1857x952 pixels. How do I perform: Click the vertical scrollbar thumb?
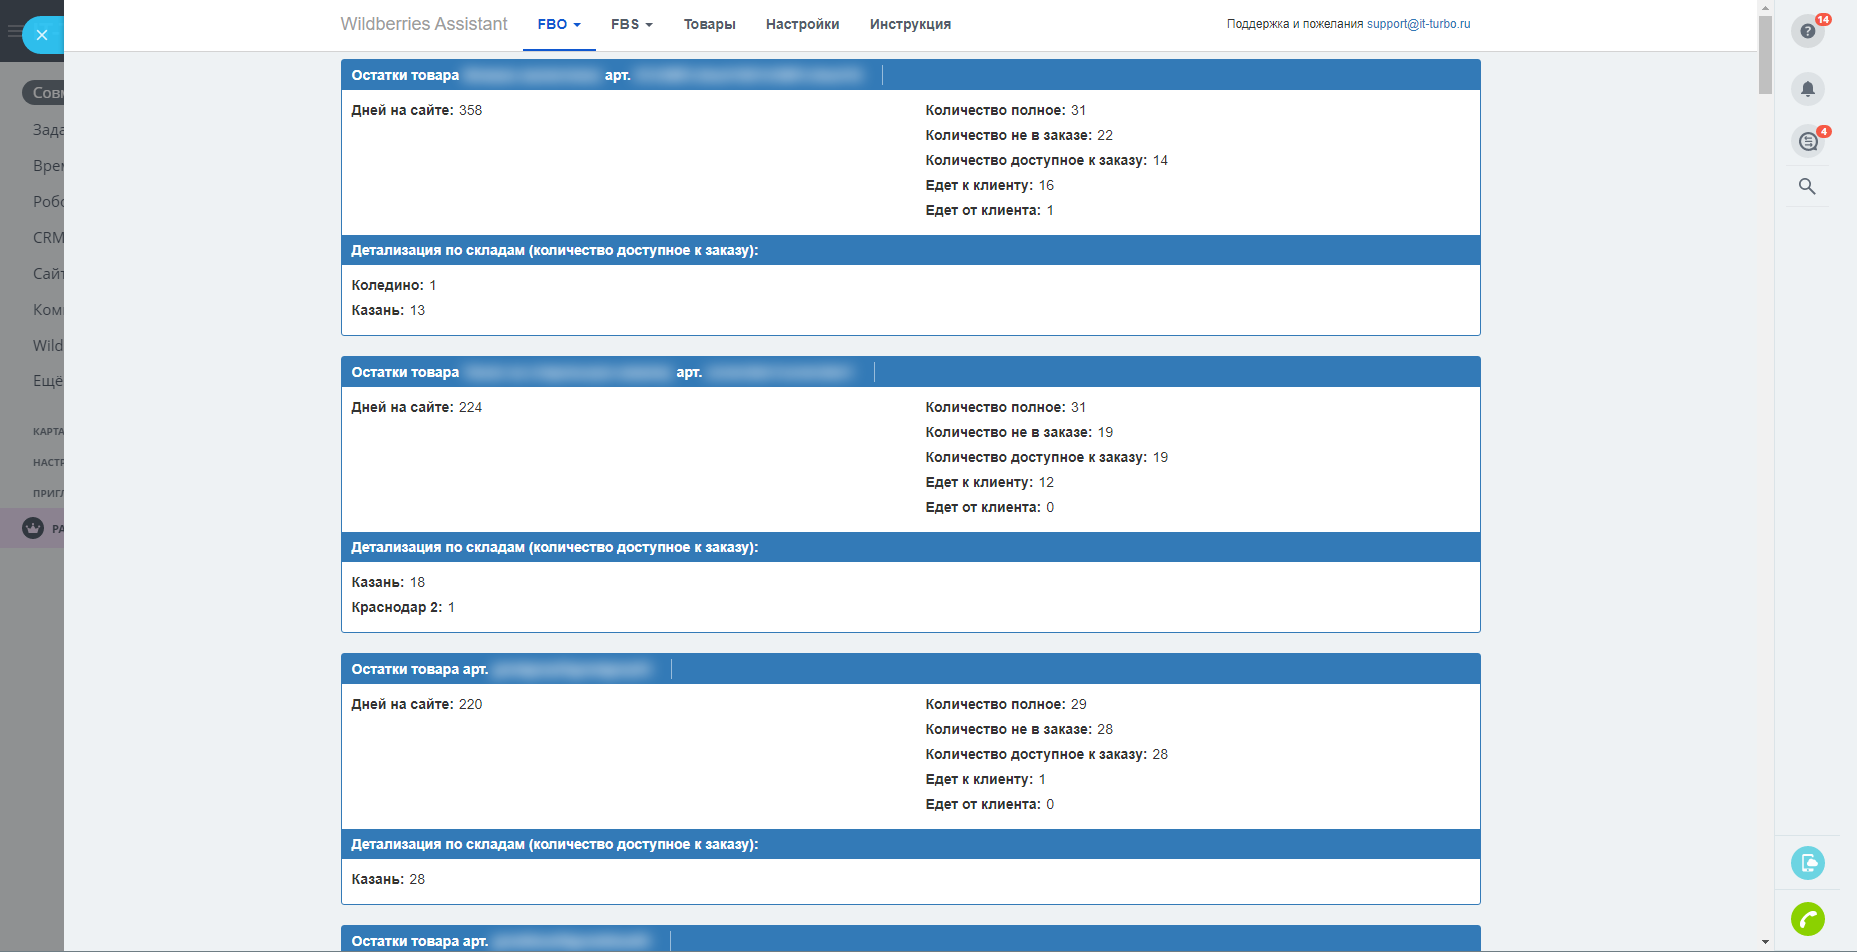[1765, 55]
